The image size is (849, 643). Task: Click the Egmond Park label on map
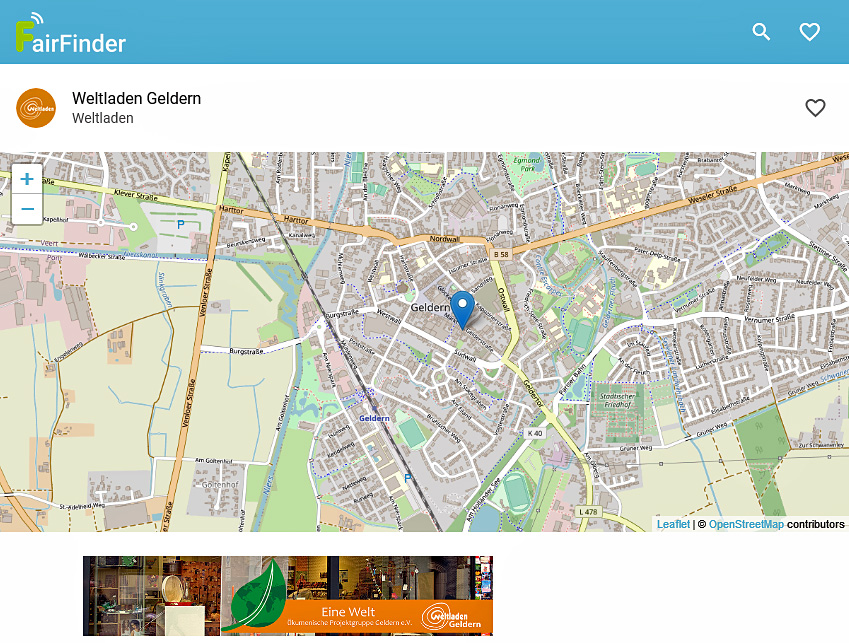[526, 164]
